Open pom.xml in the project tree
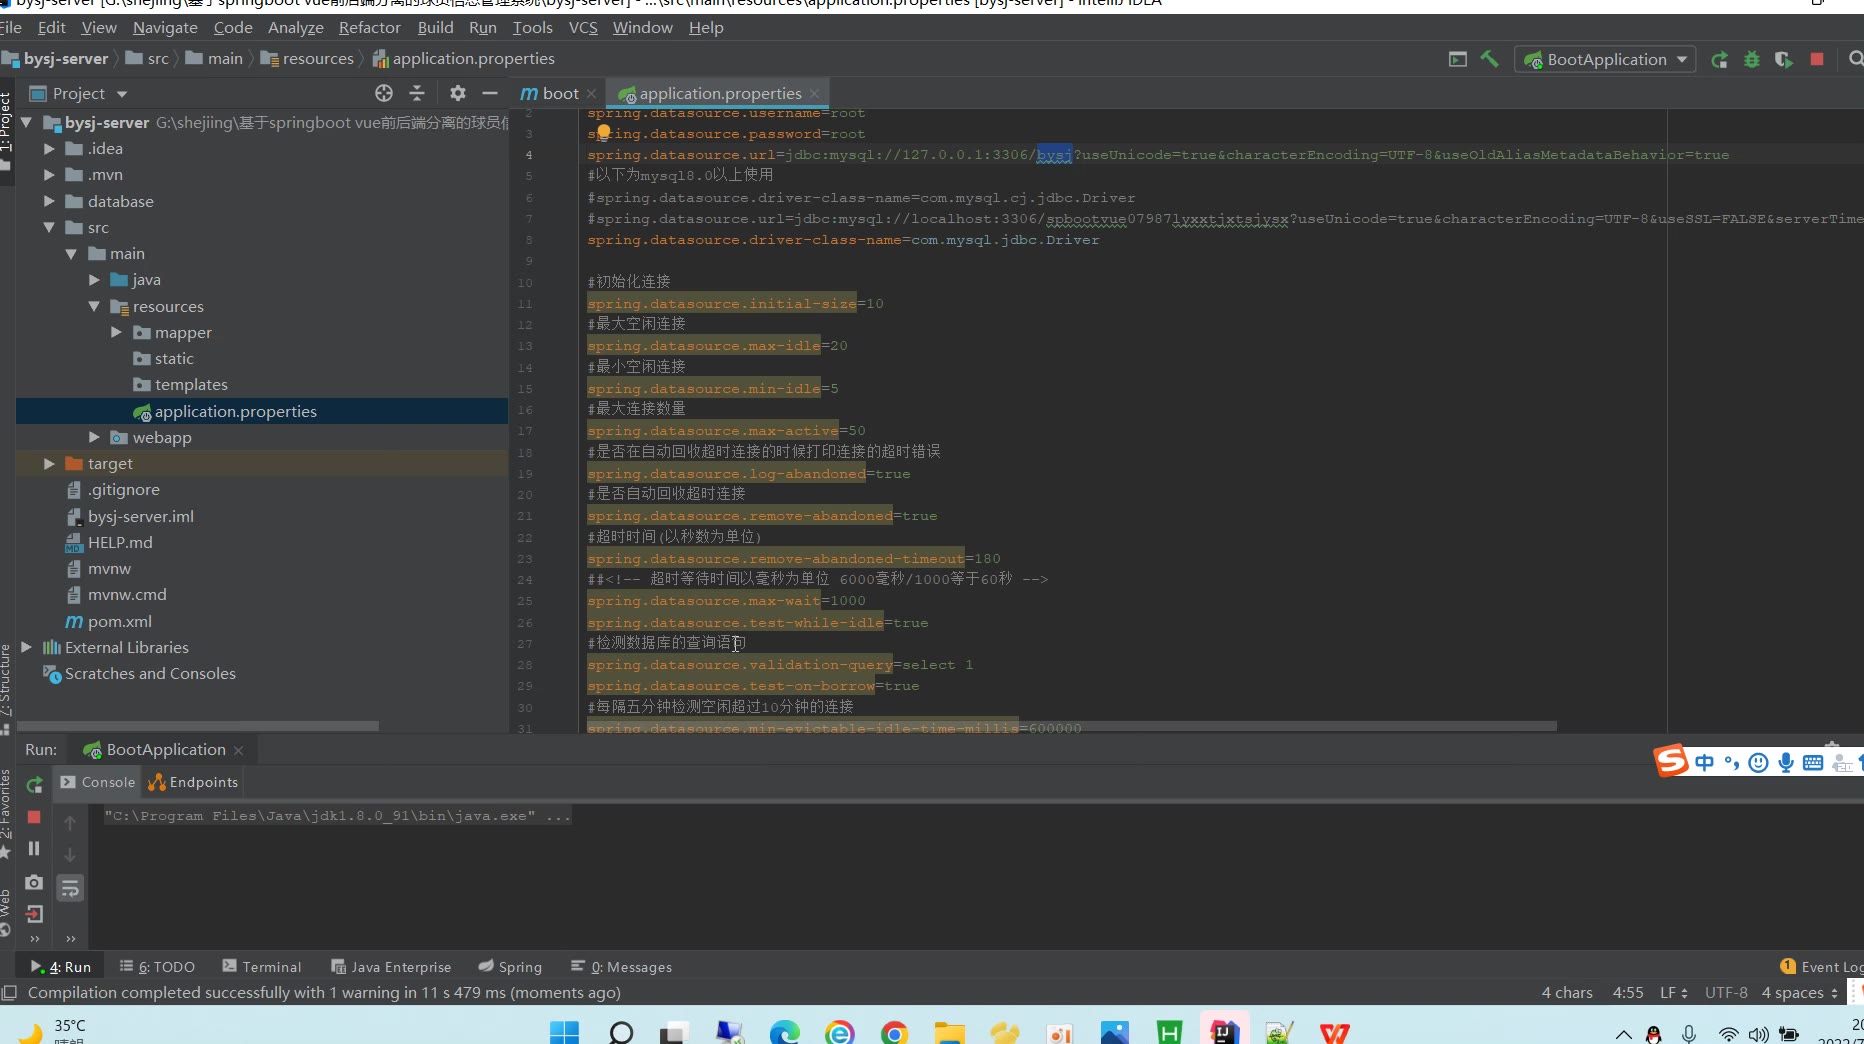 click(119, 622)
